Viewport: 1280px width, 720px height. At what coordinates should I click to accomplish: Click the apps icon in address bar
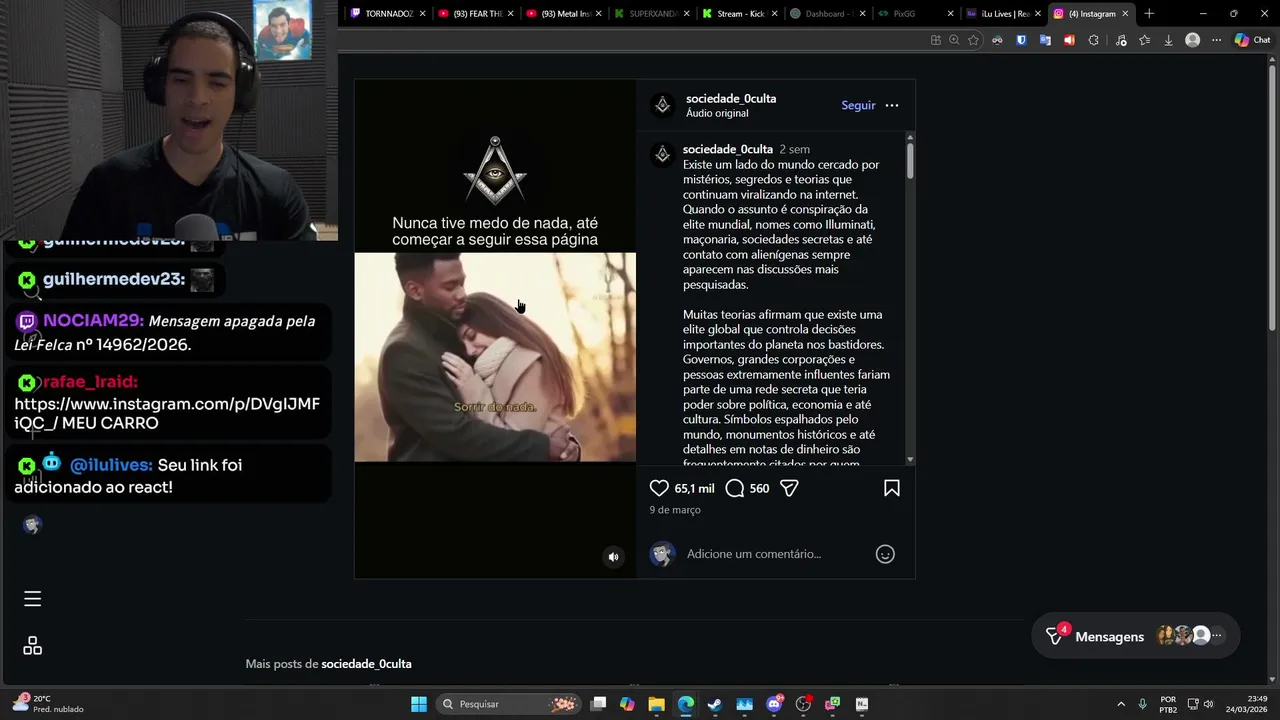click(935, 40)
